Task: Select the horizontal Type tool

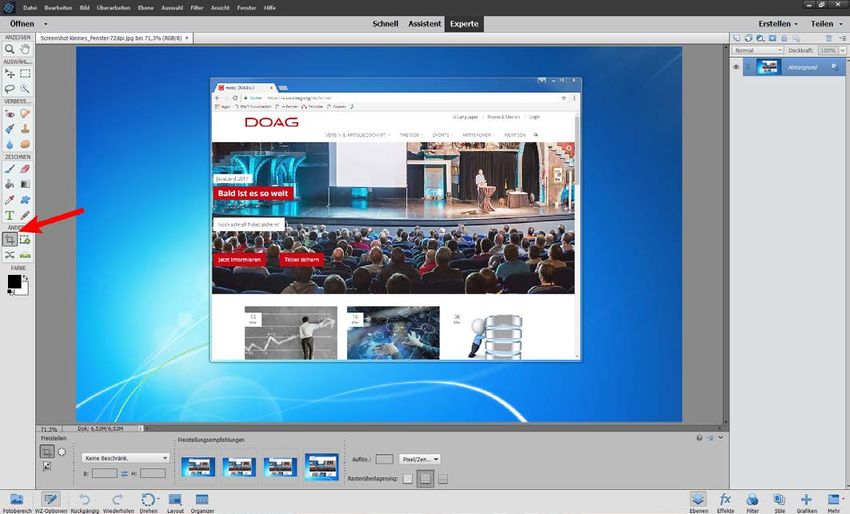Action: tap(10, 215)
